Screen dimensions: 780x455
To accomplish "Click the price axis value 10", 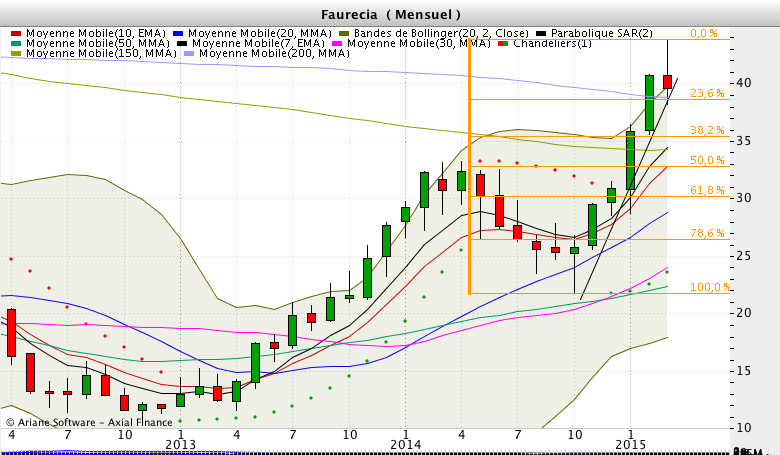I will point(744,427).
